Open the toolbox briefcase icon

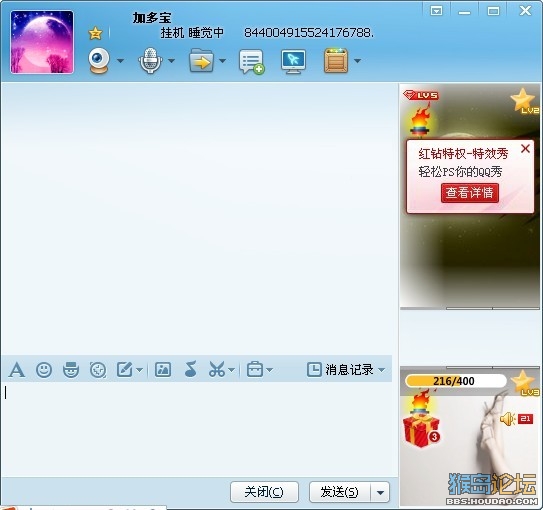(255, 369)
